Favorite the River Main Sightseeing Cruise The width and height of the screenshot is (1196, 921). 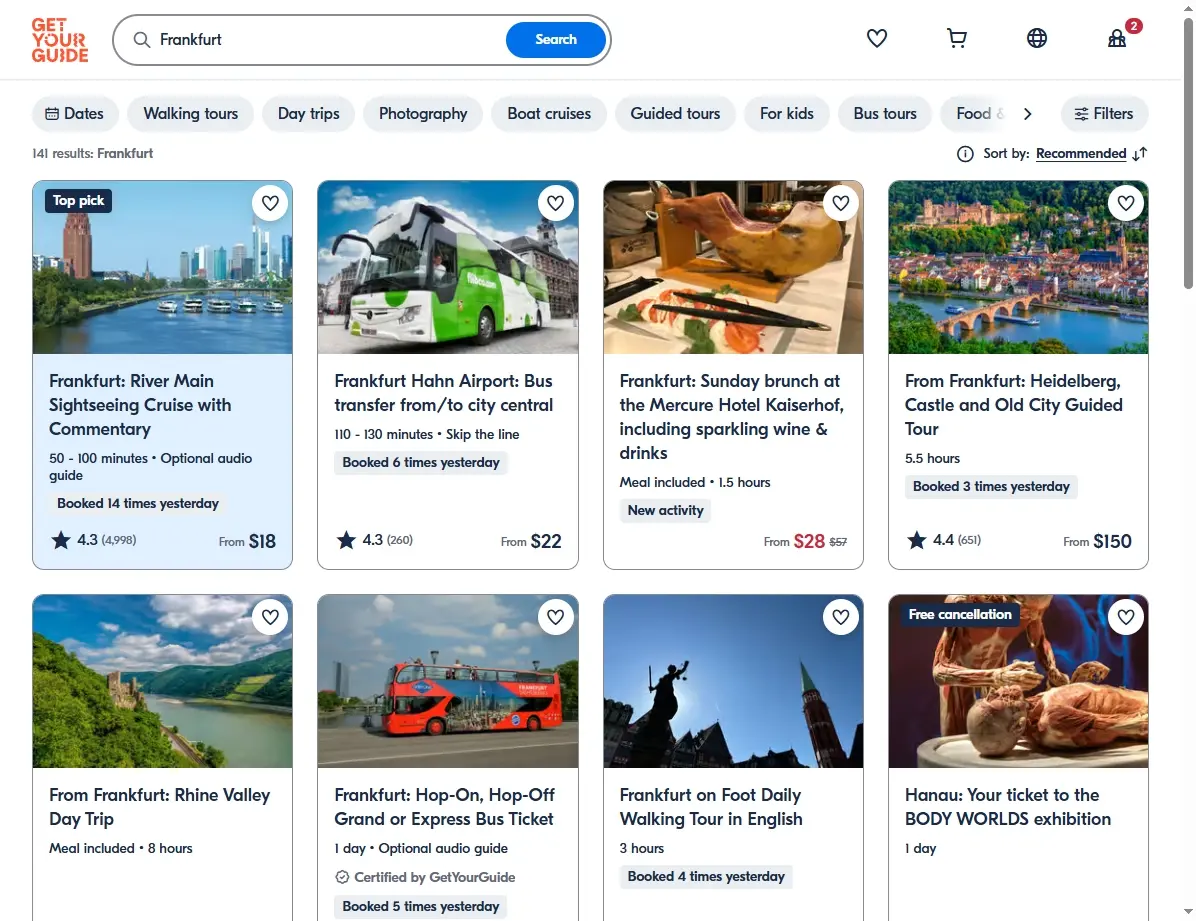click(270, 203)
